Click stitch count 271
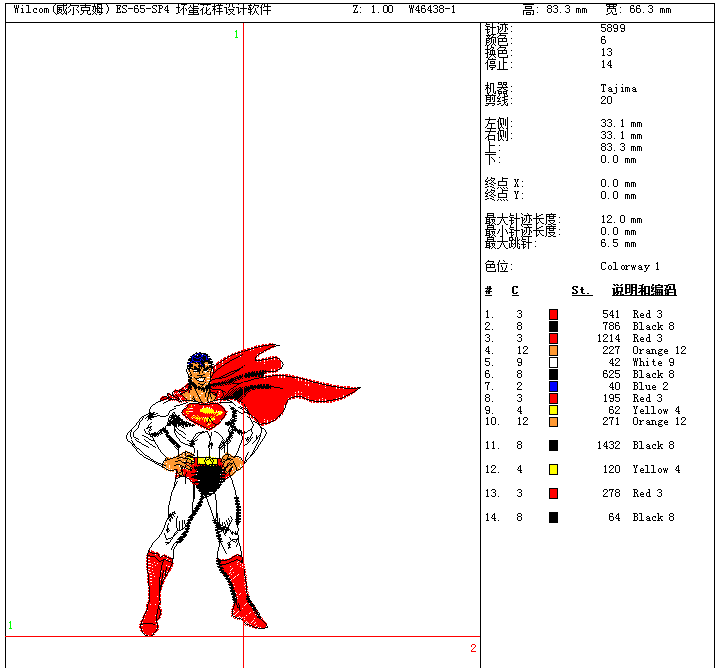This screenshot has width=717, height=668. (x=611, y=422)
